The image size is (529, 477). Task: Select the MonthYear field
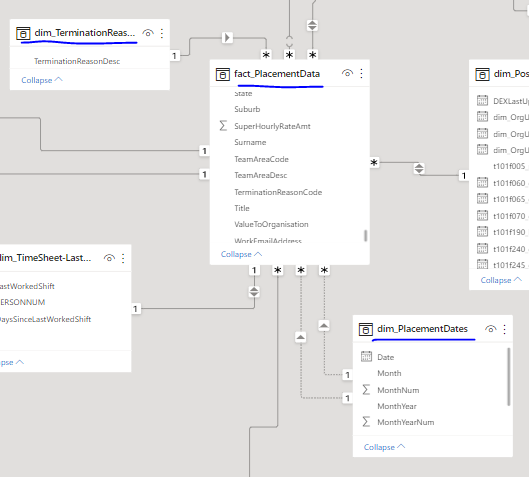pos(397,406)
